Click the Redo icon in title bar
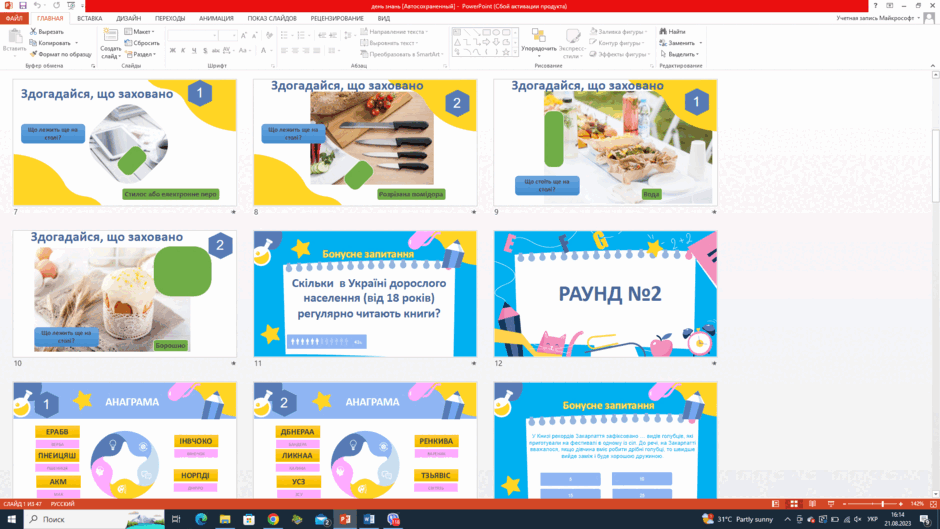The width and height of the screenshot is (940, 529). [x=56, y=5]
